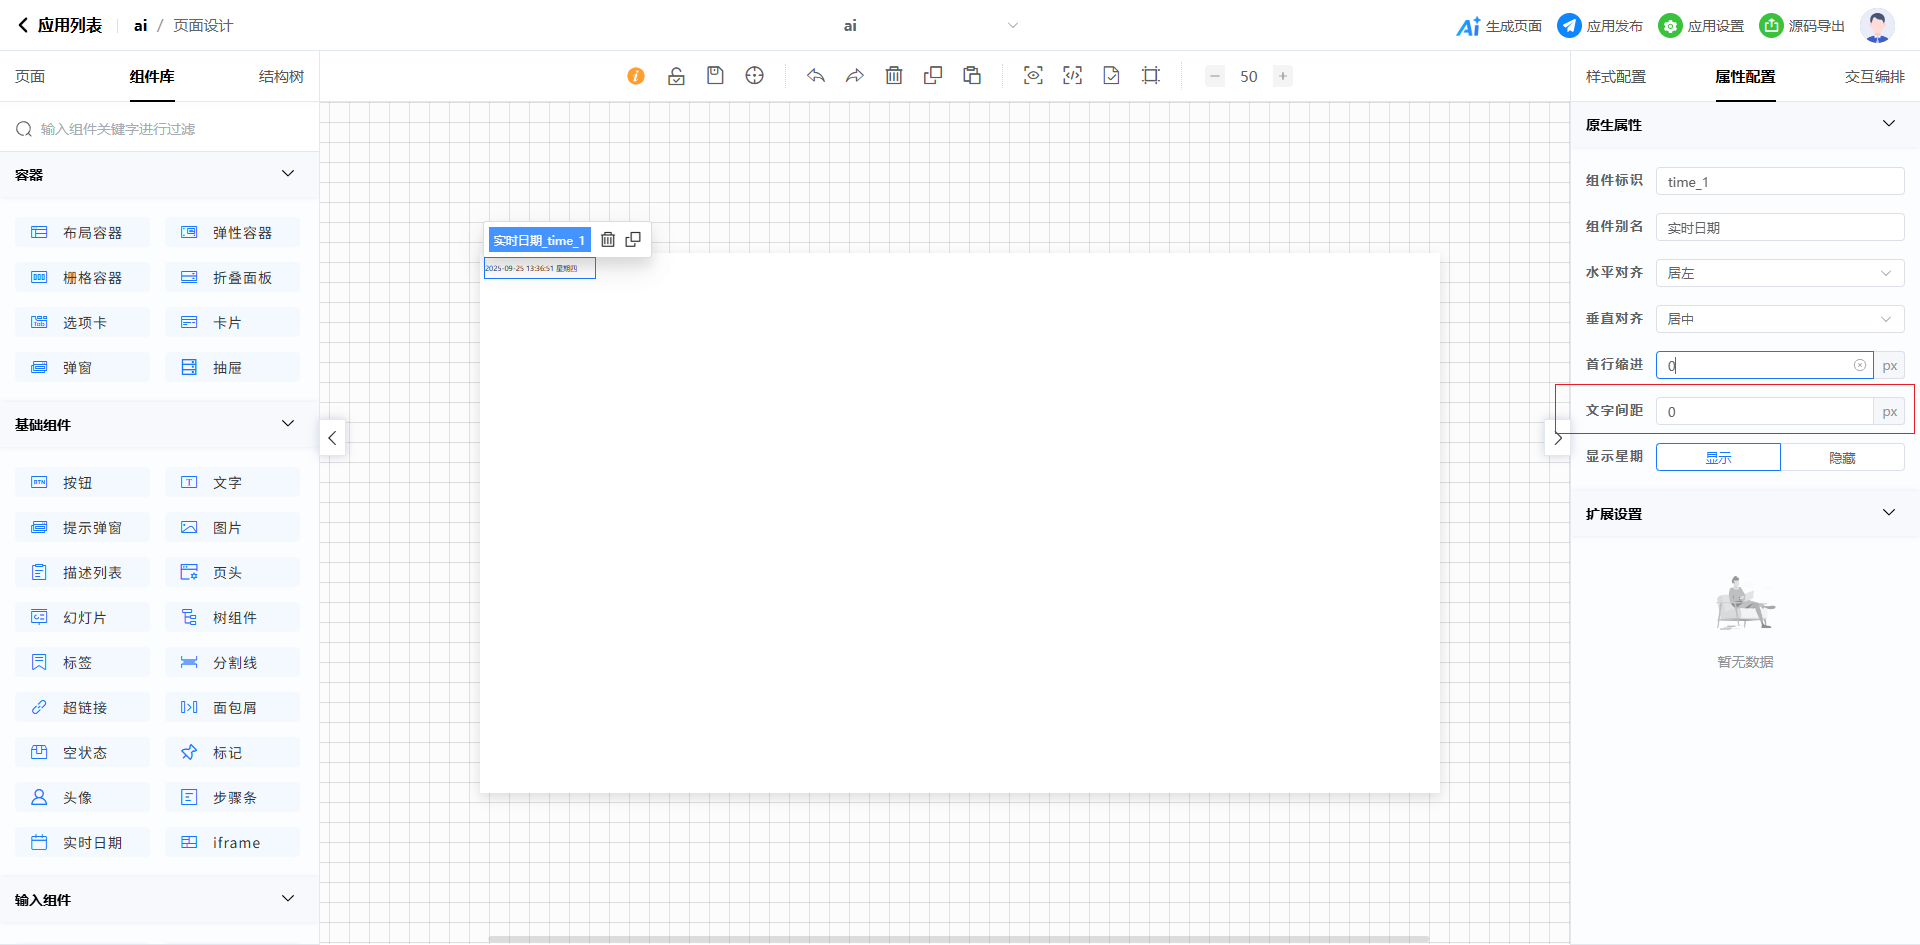Viewport: 1920px width, 945px height.
Task: Open the code view icon
Action: pyautogui.click(x=1072, y=76)
